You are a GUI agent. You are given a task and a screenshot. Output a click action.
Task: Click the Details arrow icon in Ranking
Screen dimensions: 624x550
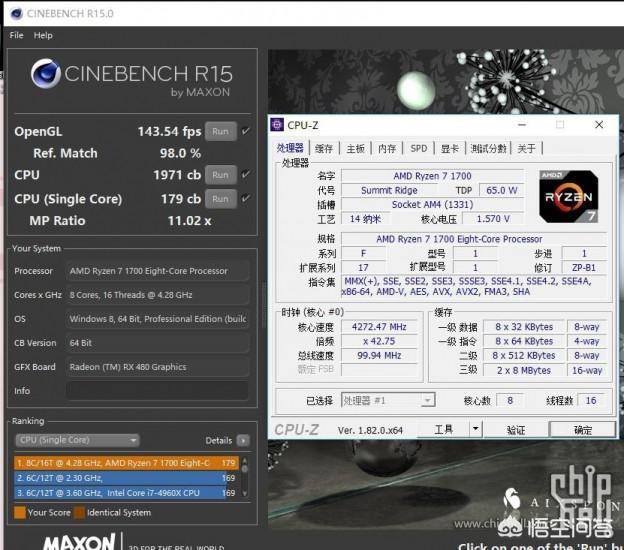tap(243, 441)
